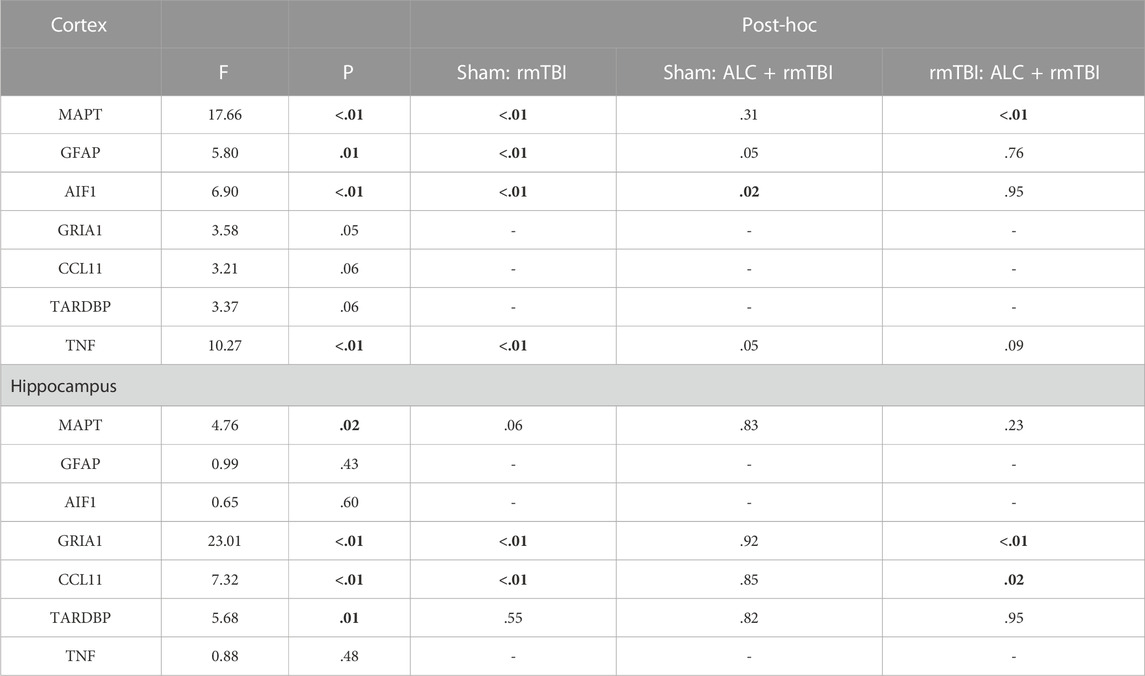1145x676 pixels.
Task: Click the F column header
Action: pos(223,72)
